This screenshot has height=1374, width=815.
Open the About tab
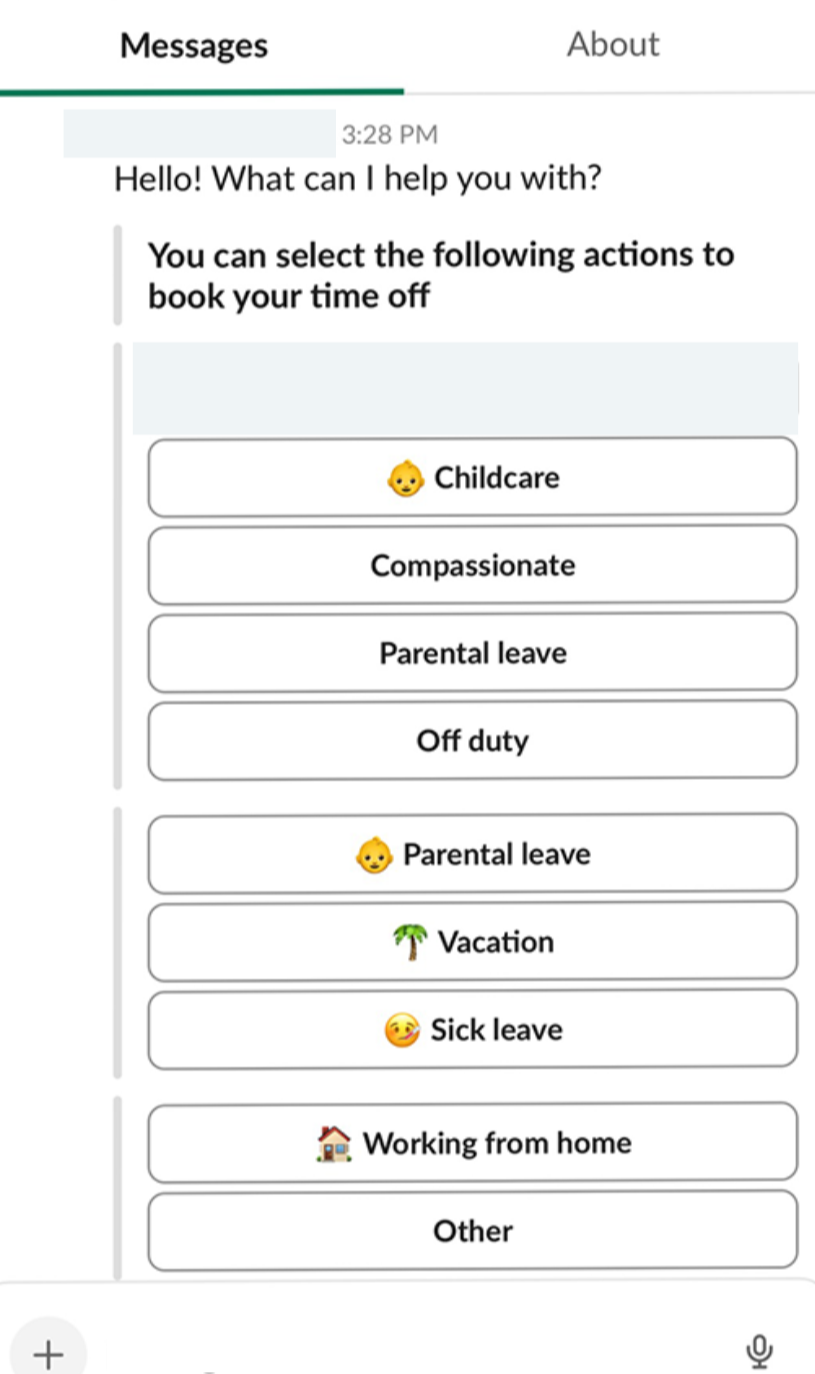pyautogui.click(x=612, y=45)
